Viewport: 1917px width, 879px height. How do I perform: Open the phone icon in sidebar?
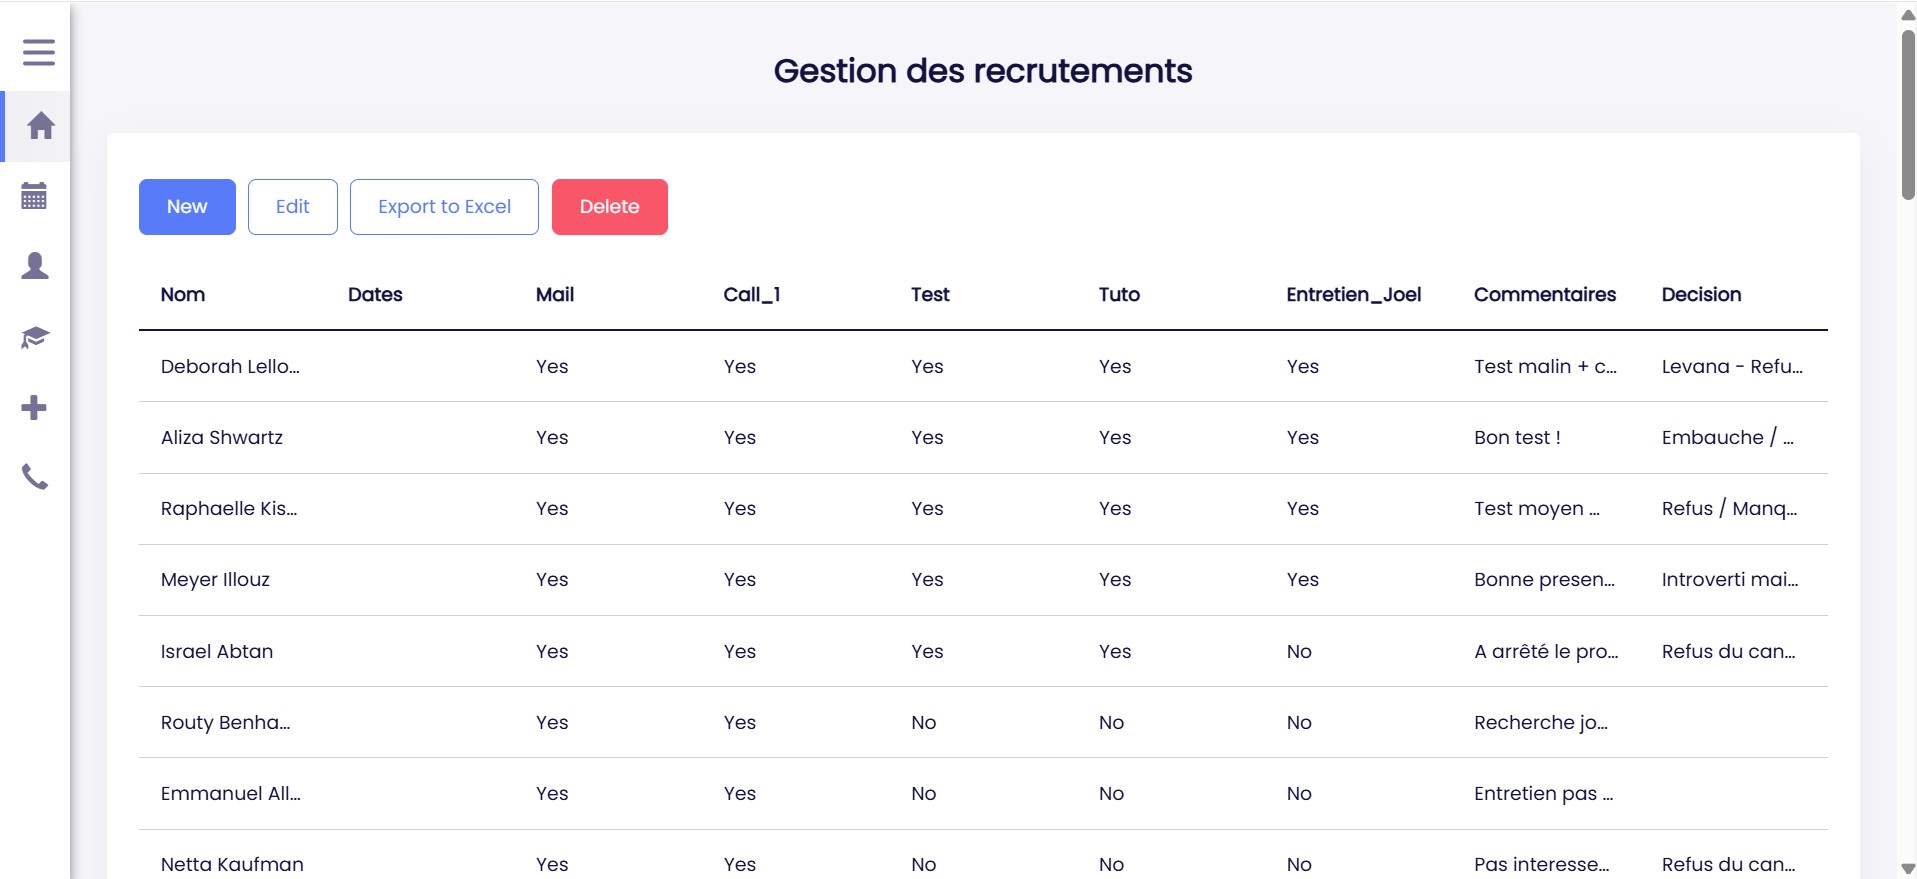[x=35, y=478]
